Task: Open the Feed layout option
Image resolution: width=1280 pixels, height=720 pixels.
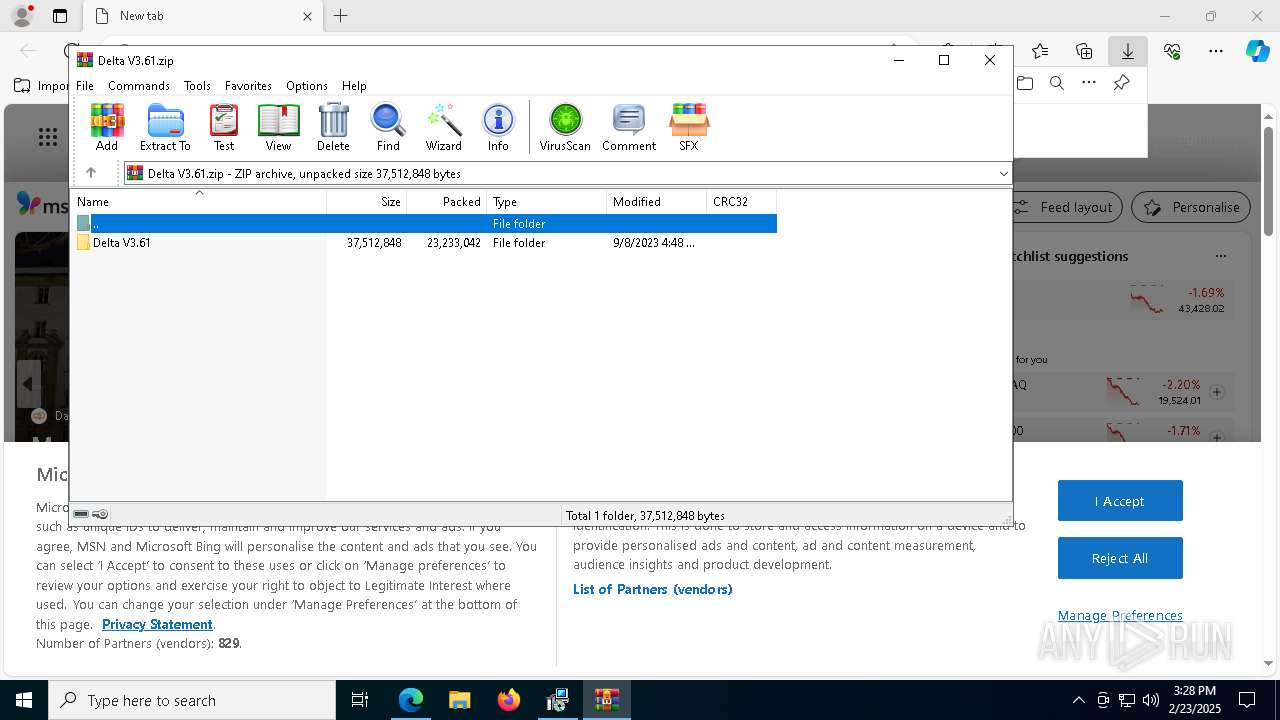Action: (1066, 207)
